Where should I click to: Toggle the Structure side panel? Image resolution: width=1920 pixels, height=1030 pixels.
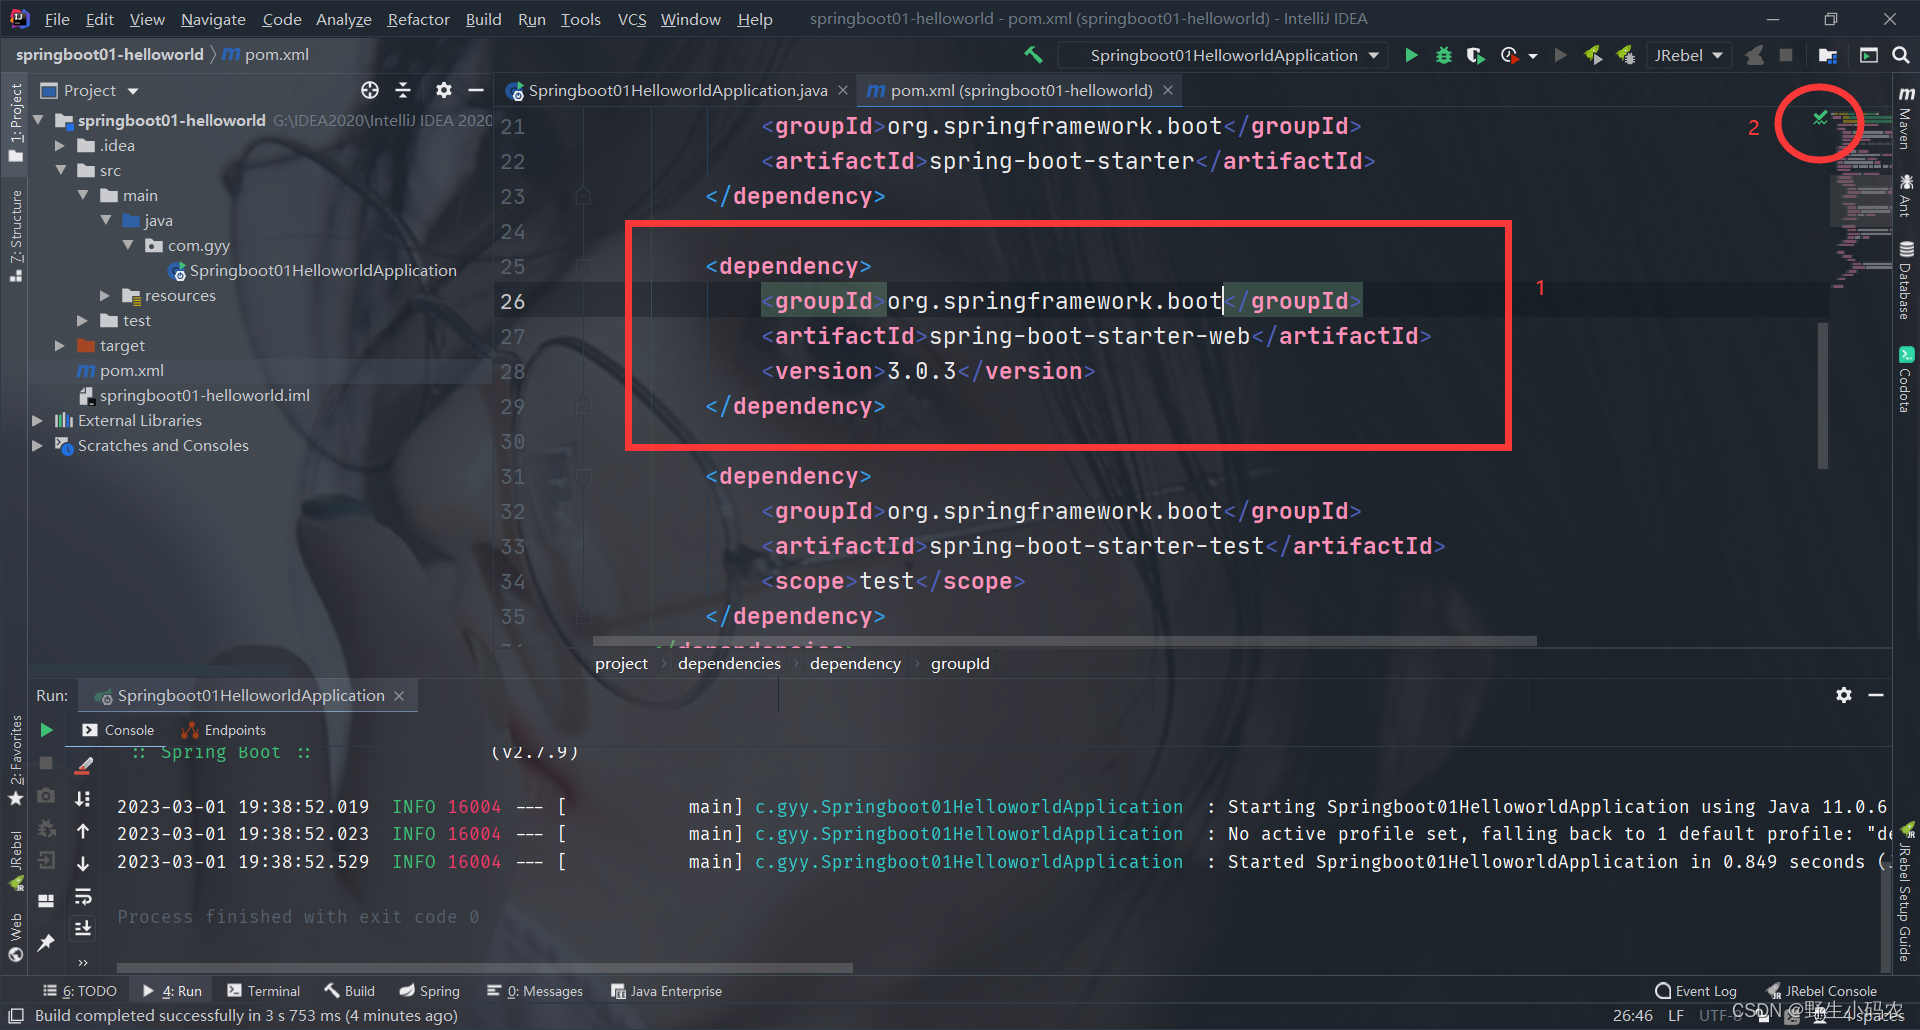coord(16,236)
